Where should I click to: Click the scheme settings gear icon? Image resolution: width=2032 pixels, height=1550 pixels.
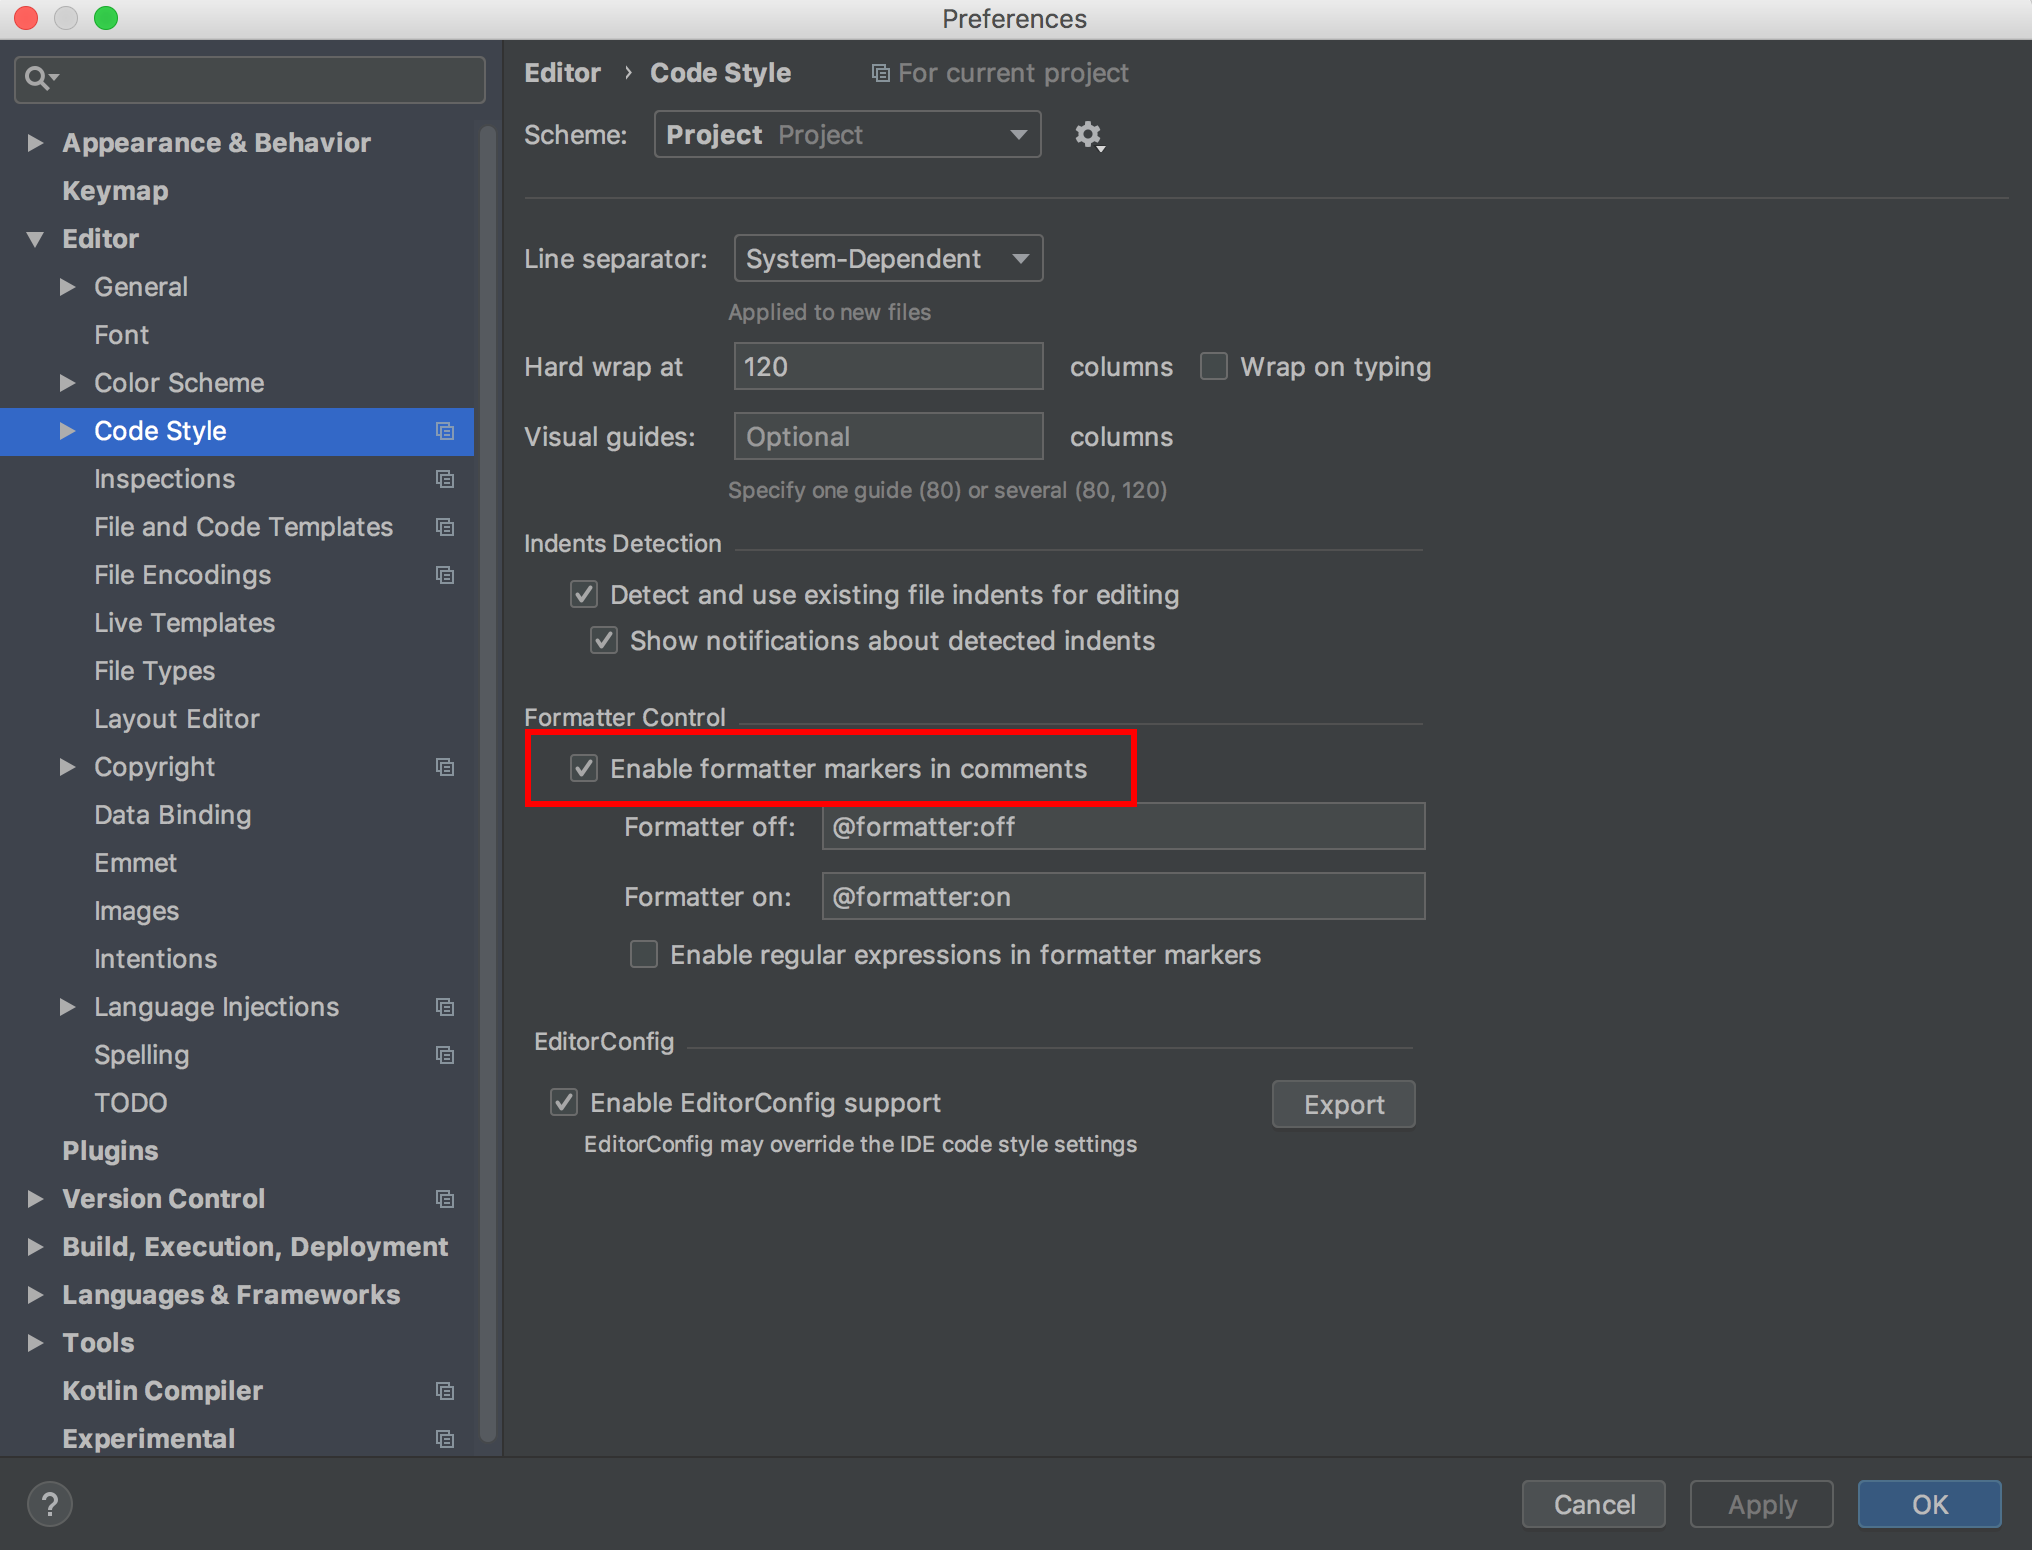click(1088, 134)
